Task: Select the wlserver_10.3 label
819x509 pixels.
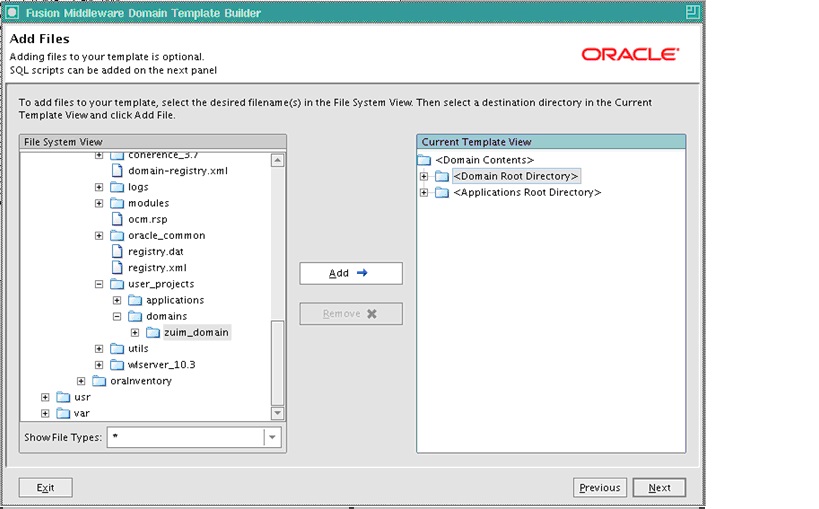Action: (161, 365)
